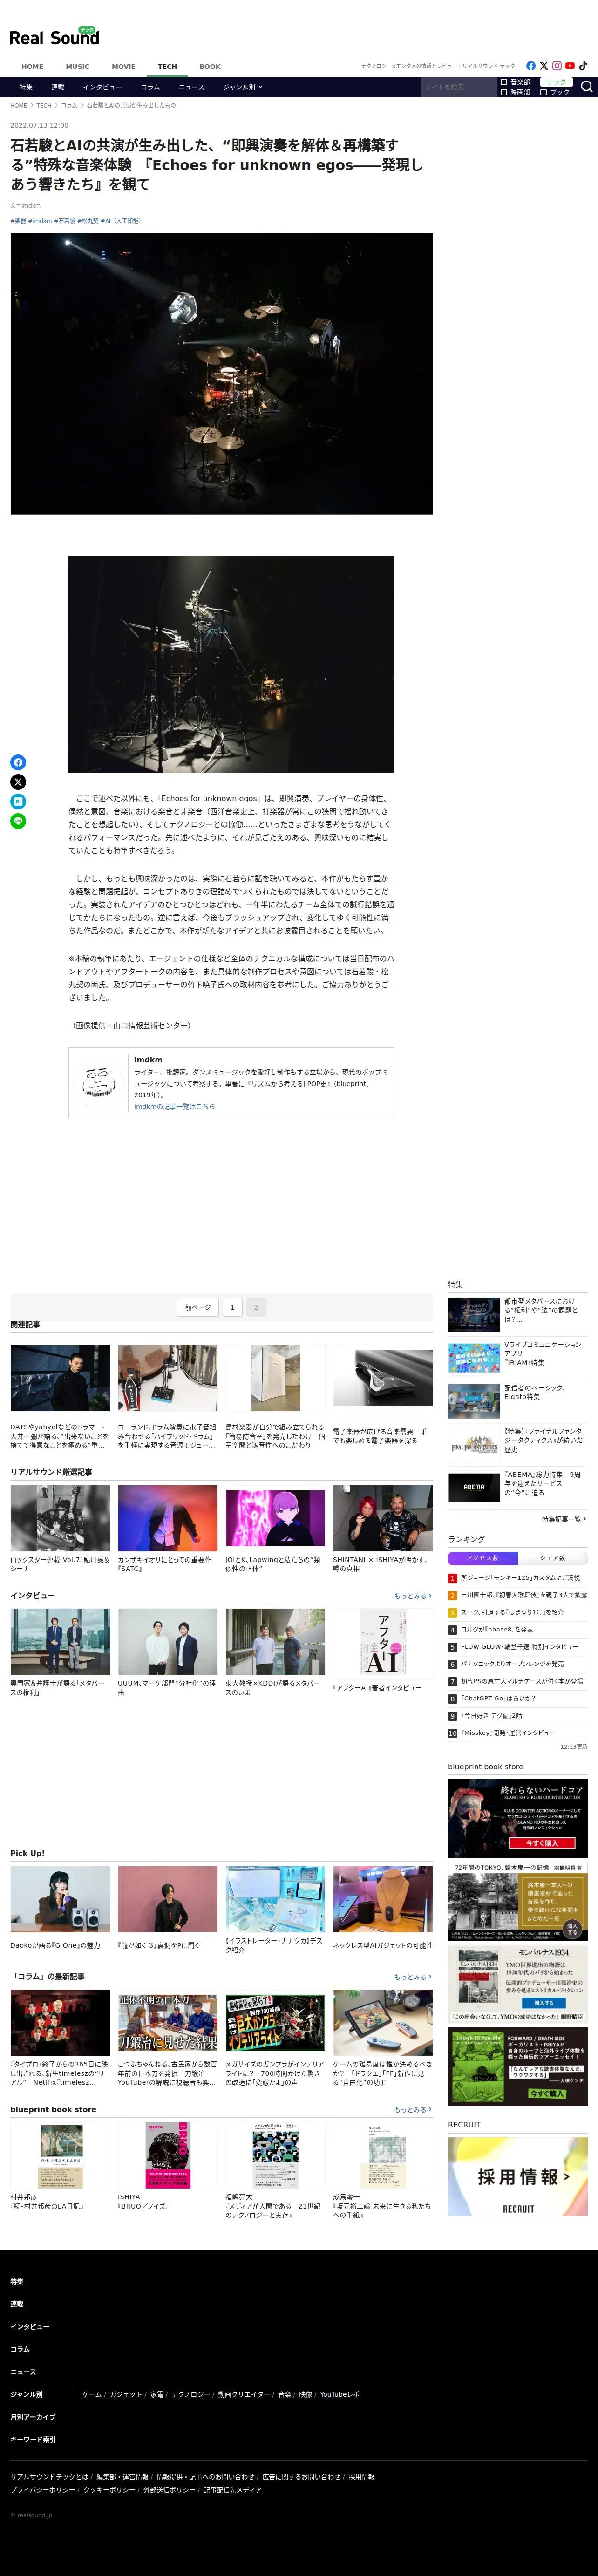Open the Instagram icon in header

pos(557,66)
